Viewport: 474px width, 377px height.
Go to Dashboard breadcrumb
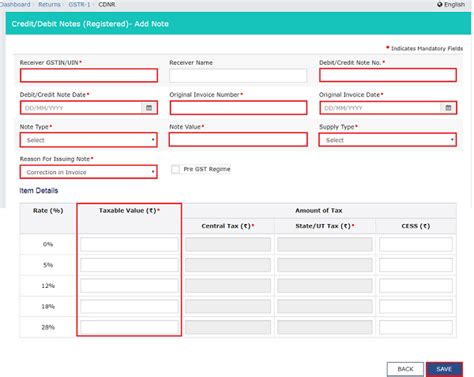[15, 4]
